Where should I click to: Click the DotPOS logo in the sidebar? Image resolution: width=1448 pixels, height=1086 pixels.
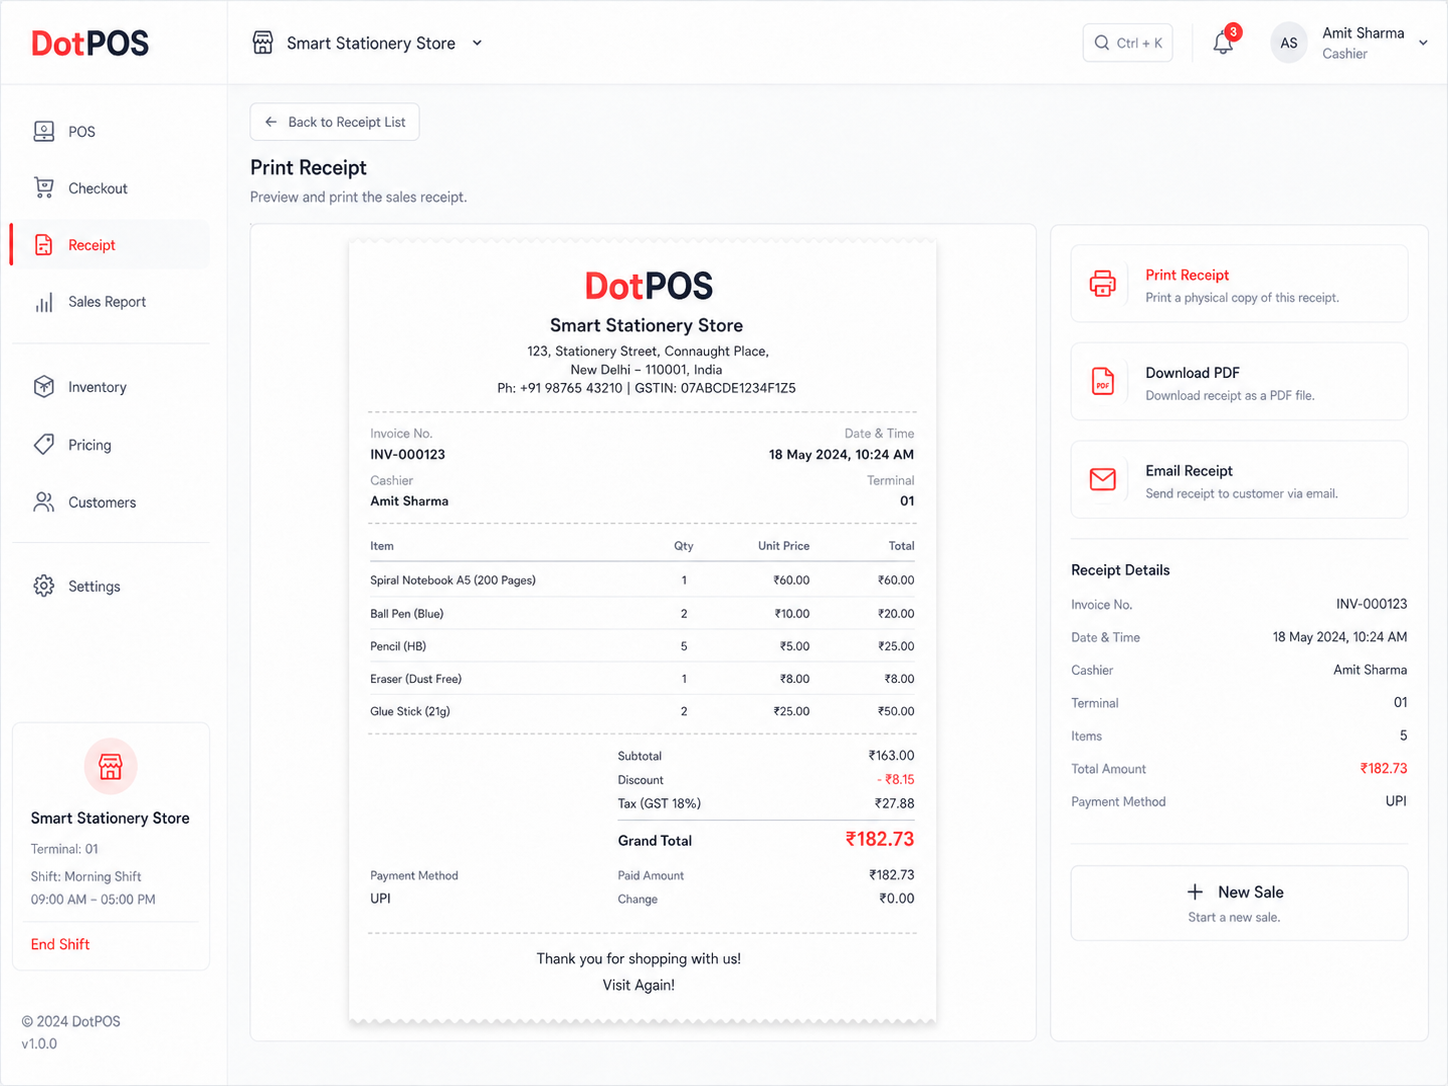click(x=90, y=43)
